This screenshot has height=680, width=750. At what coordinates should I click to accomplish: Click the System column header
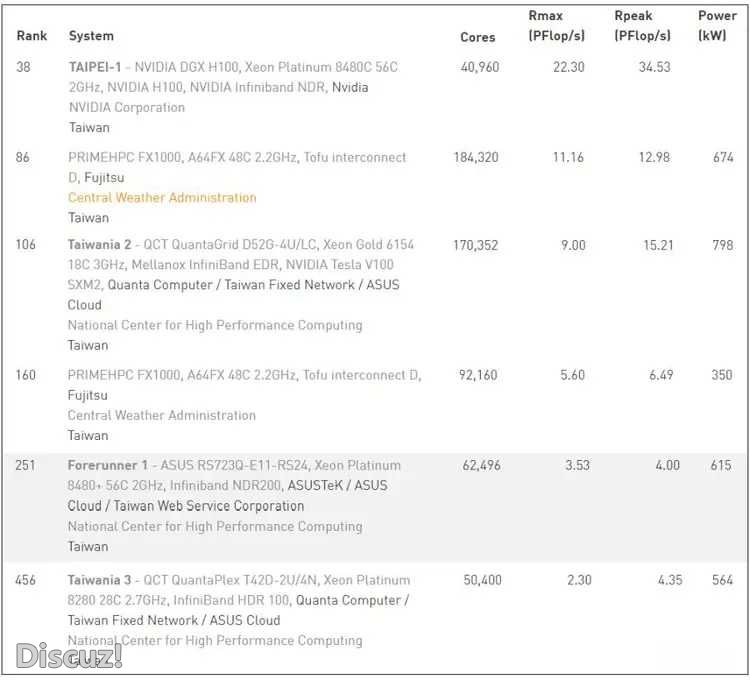click(x=91, y=36)
